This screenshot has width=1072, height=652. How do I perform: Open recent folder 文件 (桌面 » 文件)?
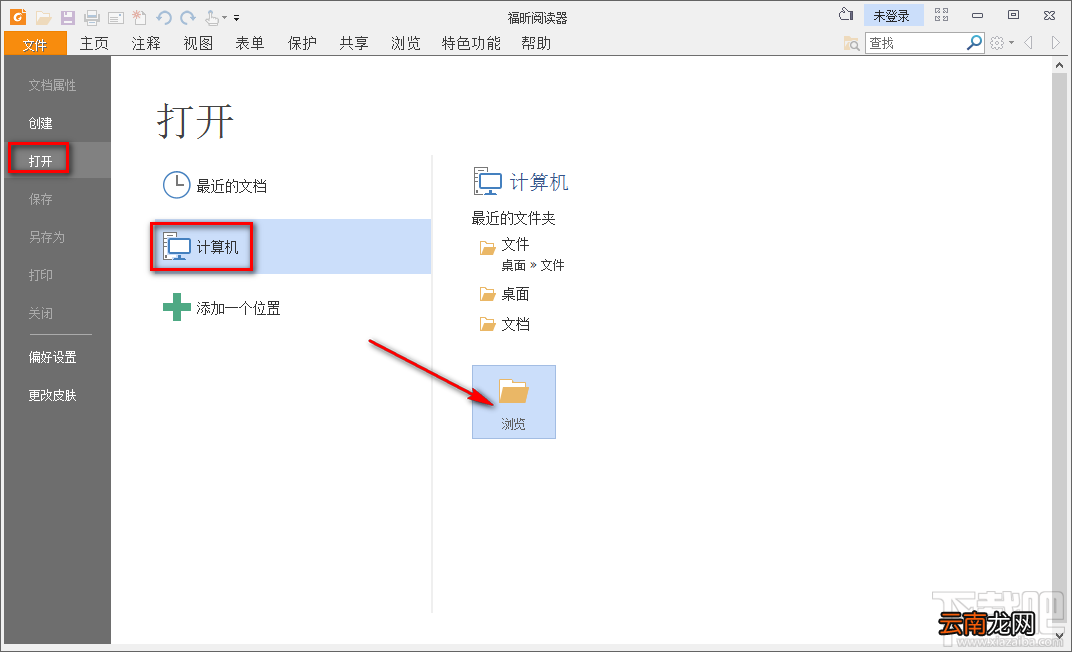(522, 254)
